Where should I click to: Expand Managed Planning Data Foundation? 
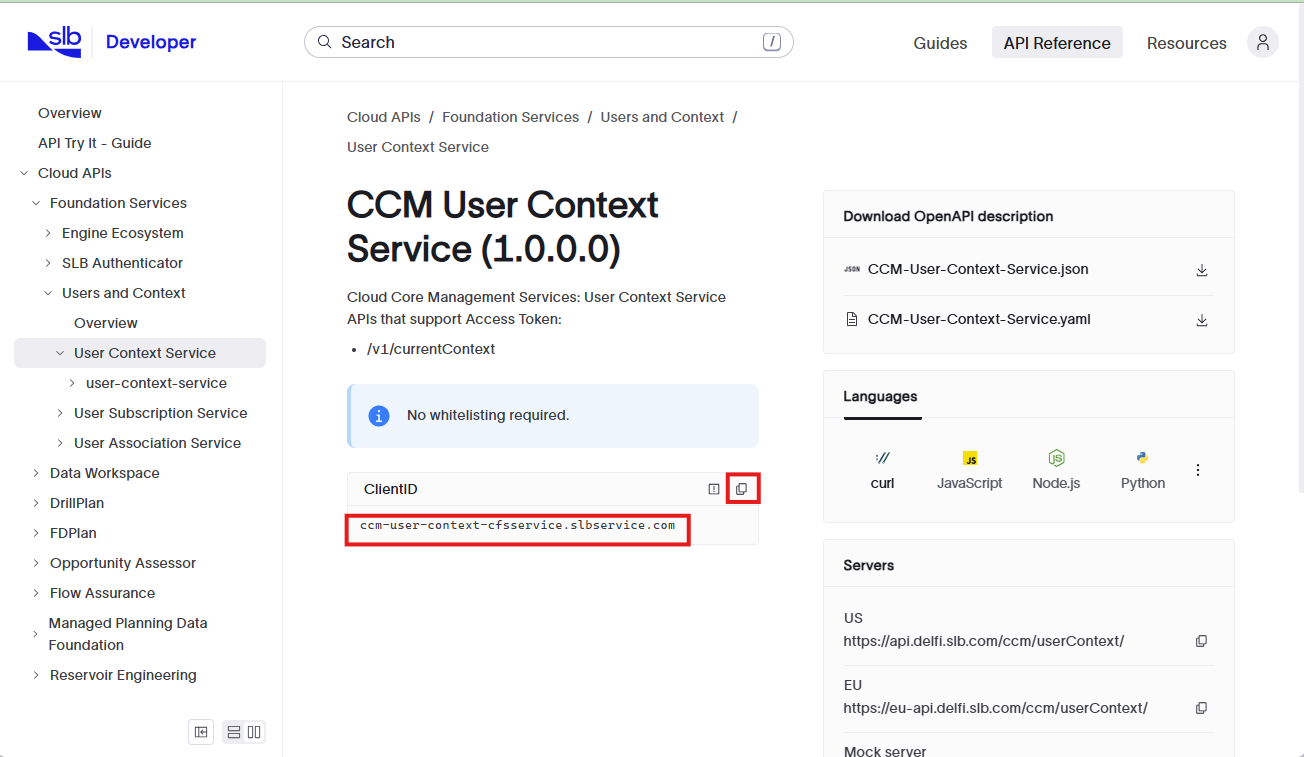point(36,634)
